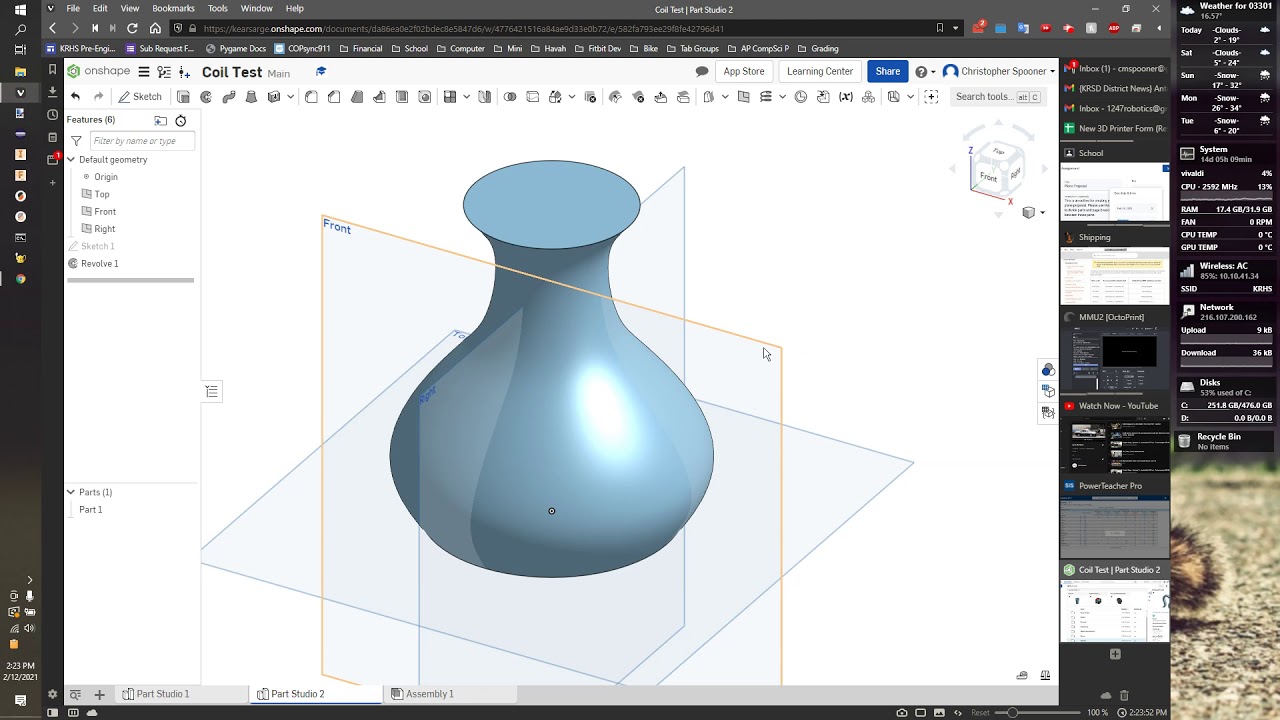Open insert new tab plus icon
This screenshot has width=1280, height=720.
click(x=99, y=694)
